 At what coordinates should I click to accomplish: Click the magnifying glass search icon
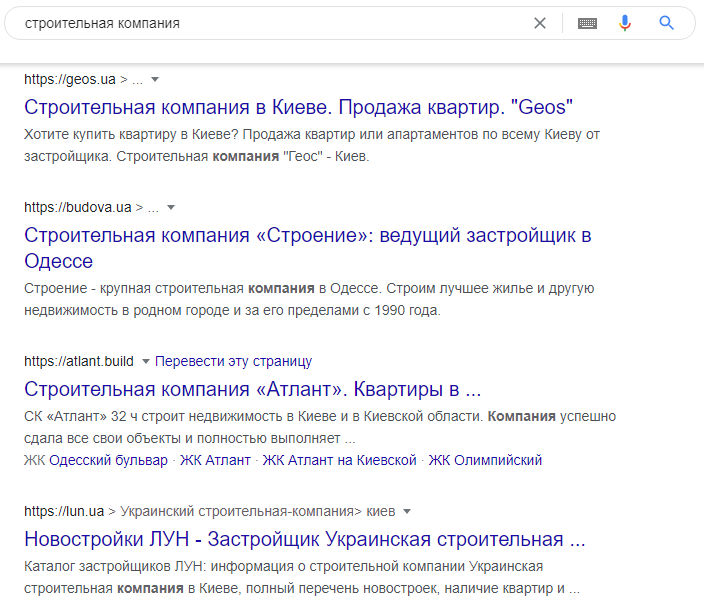click(667, 23)
